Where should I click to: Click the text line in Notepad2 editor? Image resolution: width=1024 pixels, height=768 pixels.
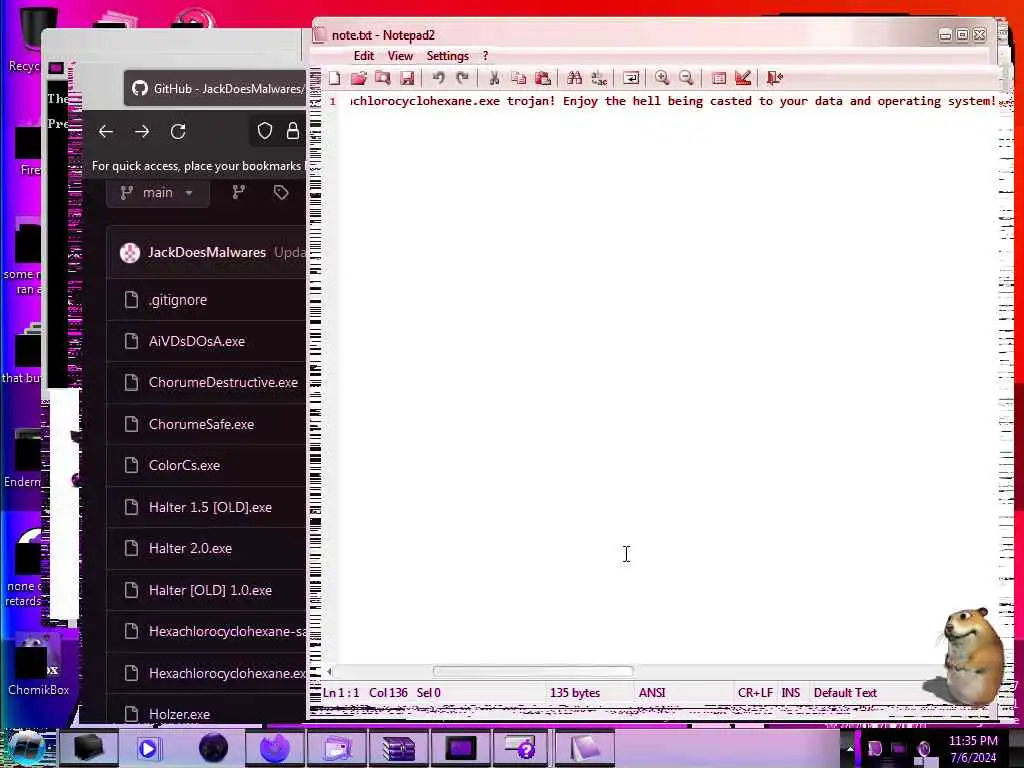click(673, 101)
